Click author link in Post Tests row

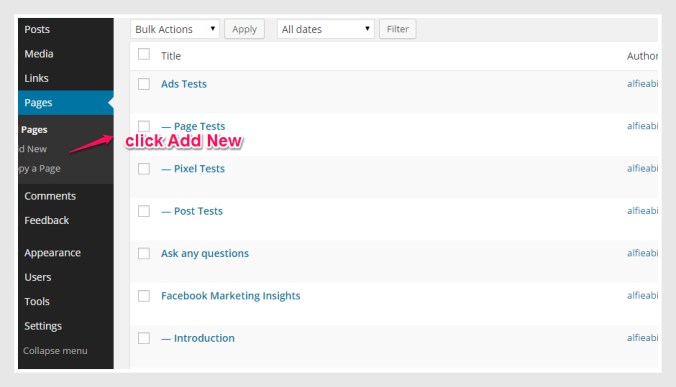coord(642,211)
